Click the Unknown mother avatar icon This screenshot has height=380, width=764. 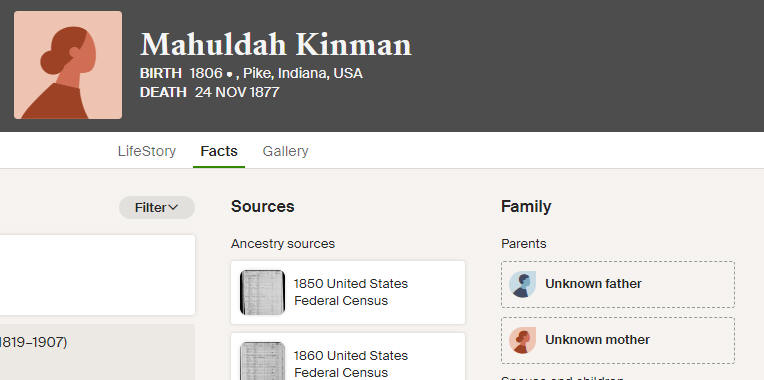coord(522,340)
